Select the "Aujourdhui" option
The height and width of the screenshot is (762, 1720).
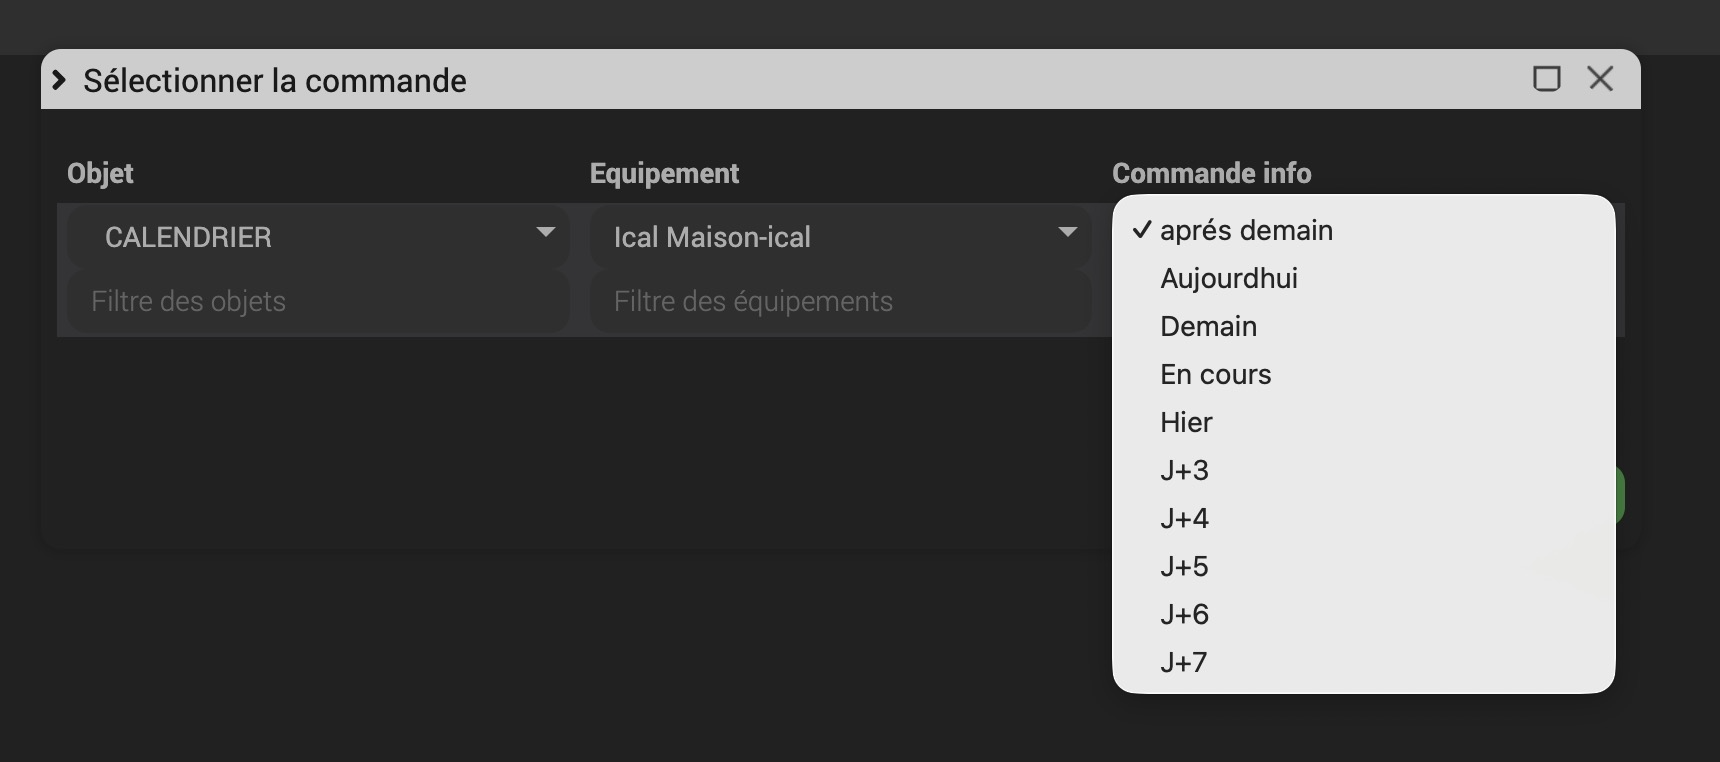[1229, 278]
